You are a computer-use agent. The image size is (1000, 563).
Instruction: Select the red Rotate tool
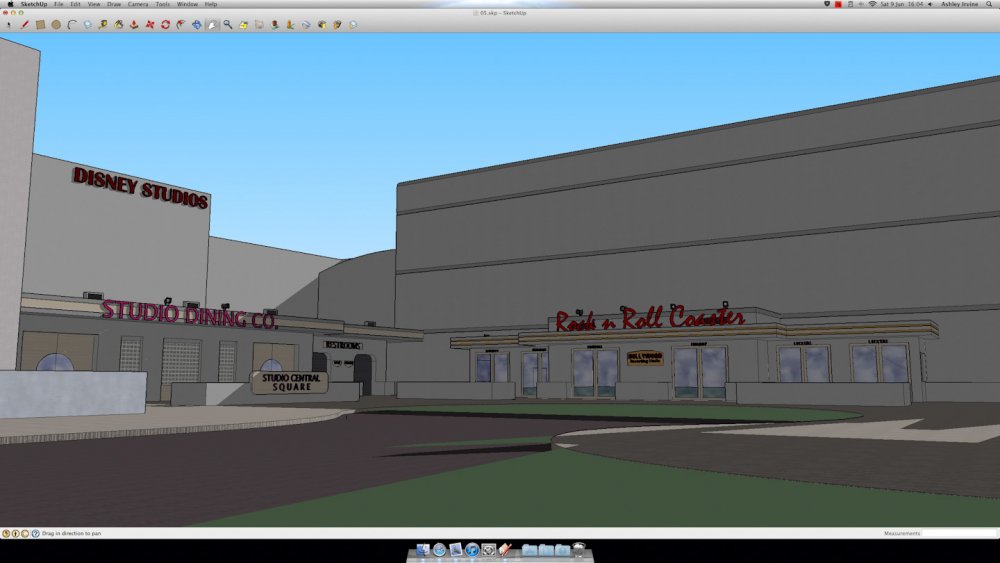pyautogui.click(x=165, y=25)
